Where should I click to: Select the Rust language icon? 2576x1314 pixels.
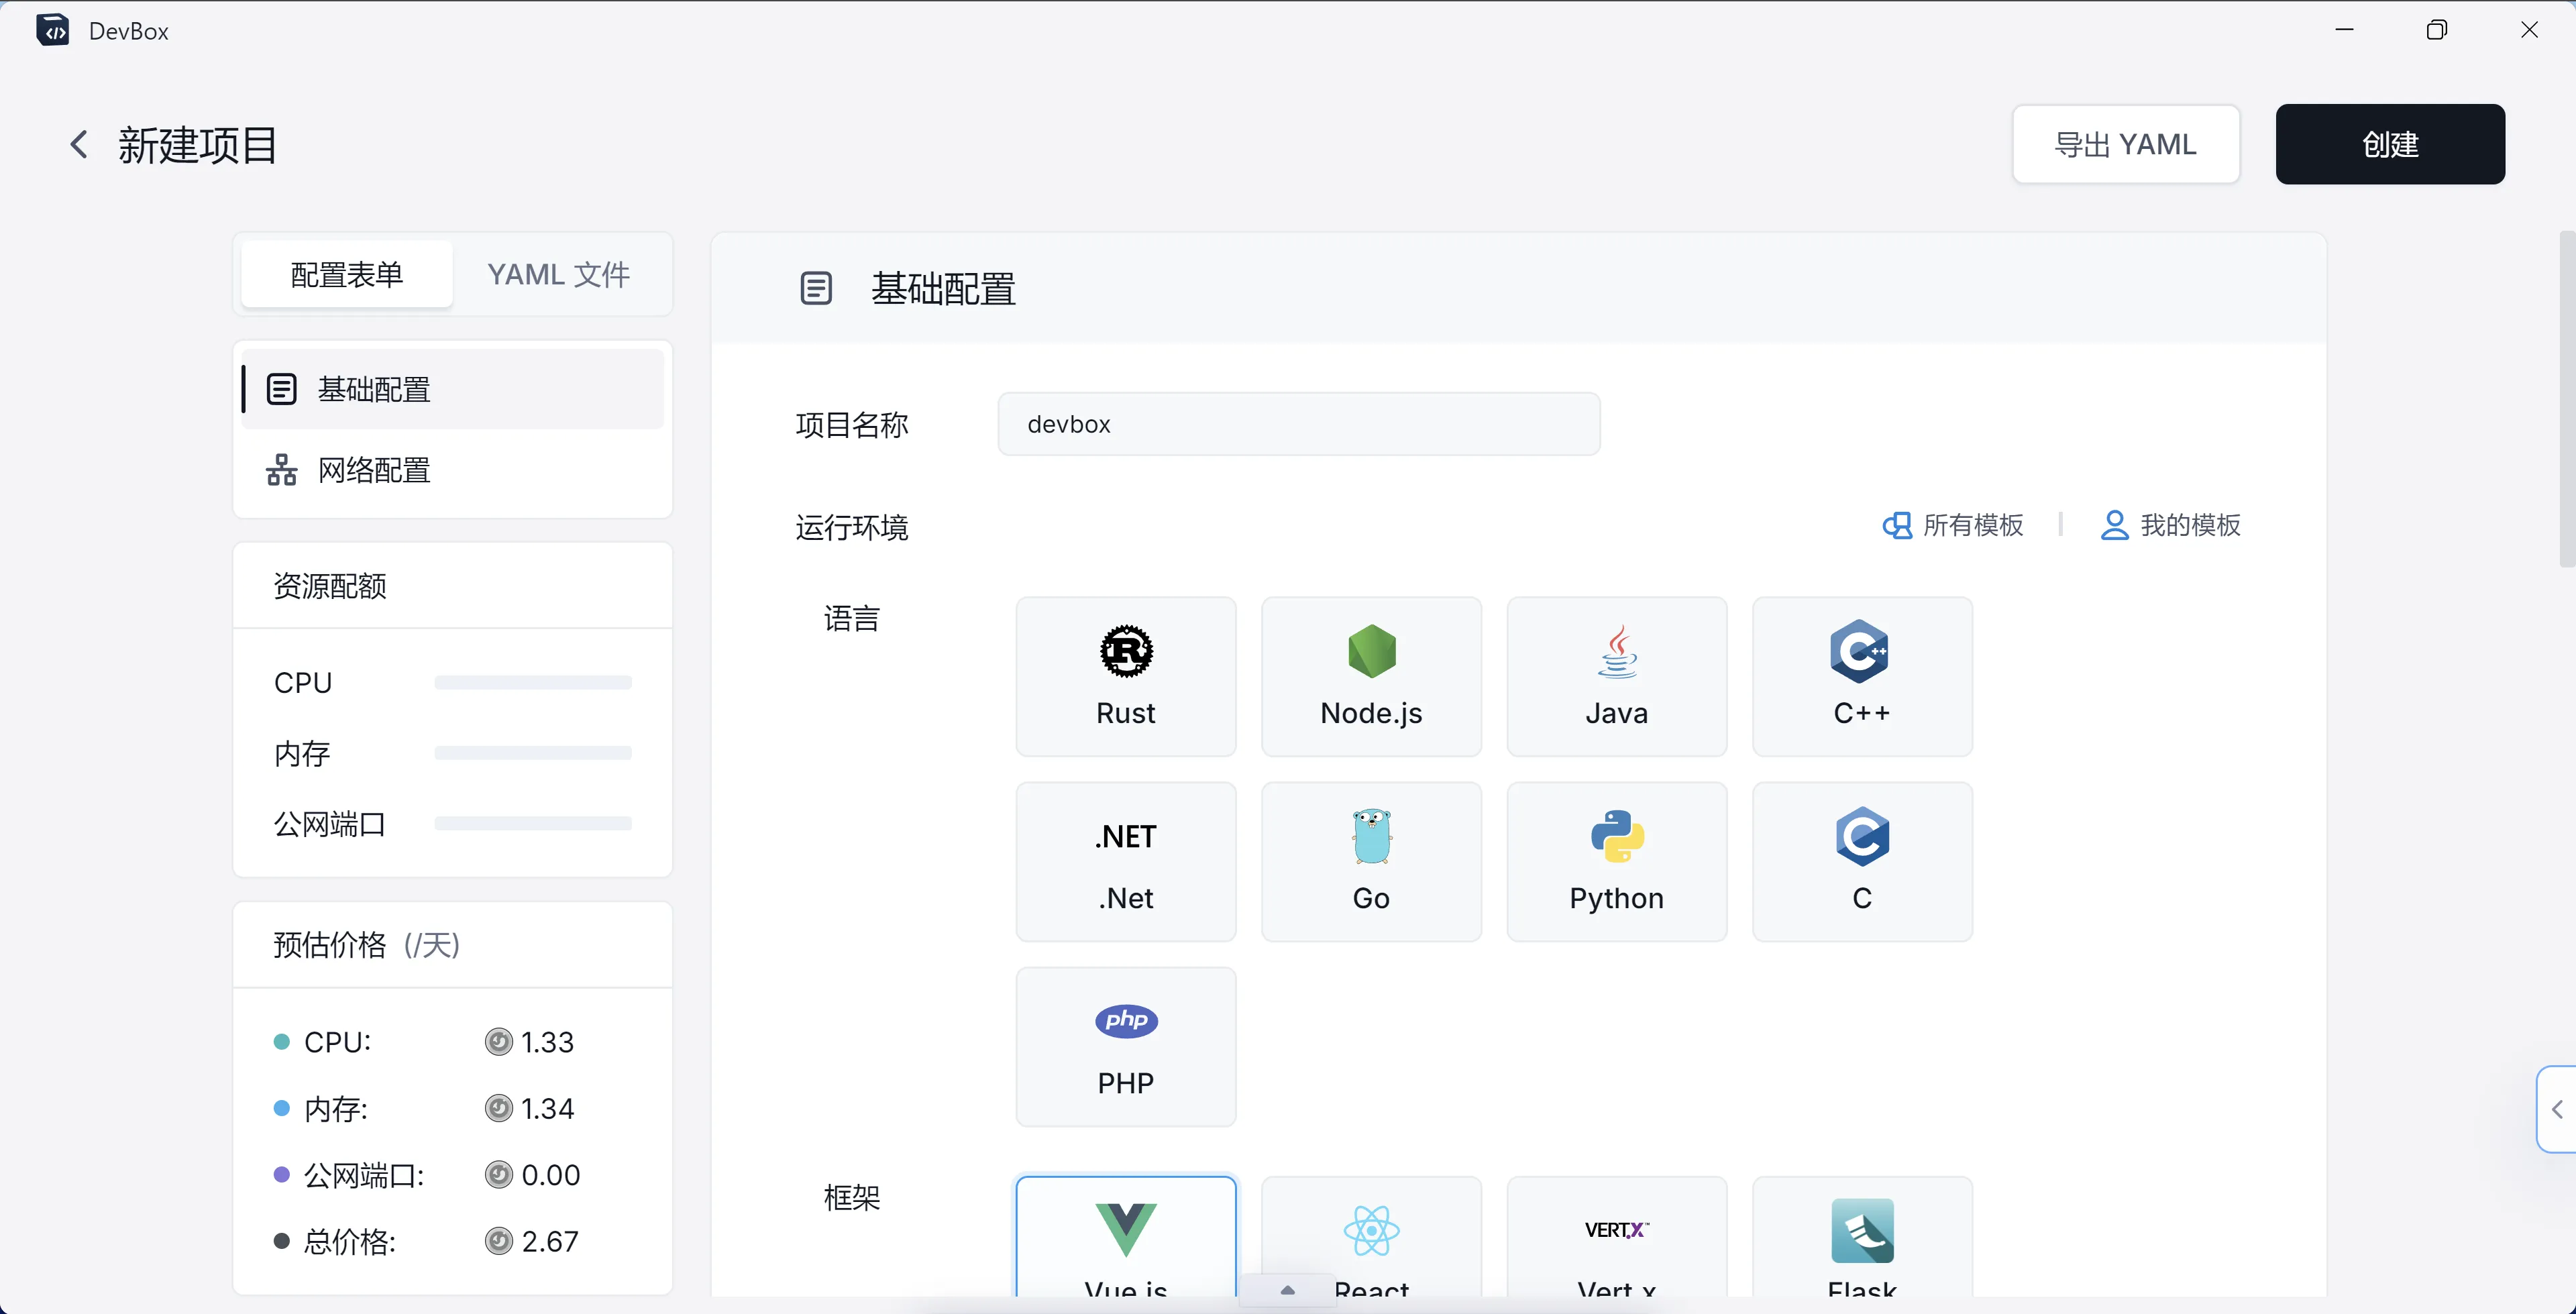pyautogui.click(x=1125, y=652)
